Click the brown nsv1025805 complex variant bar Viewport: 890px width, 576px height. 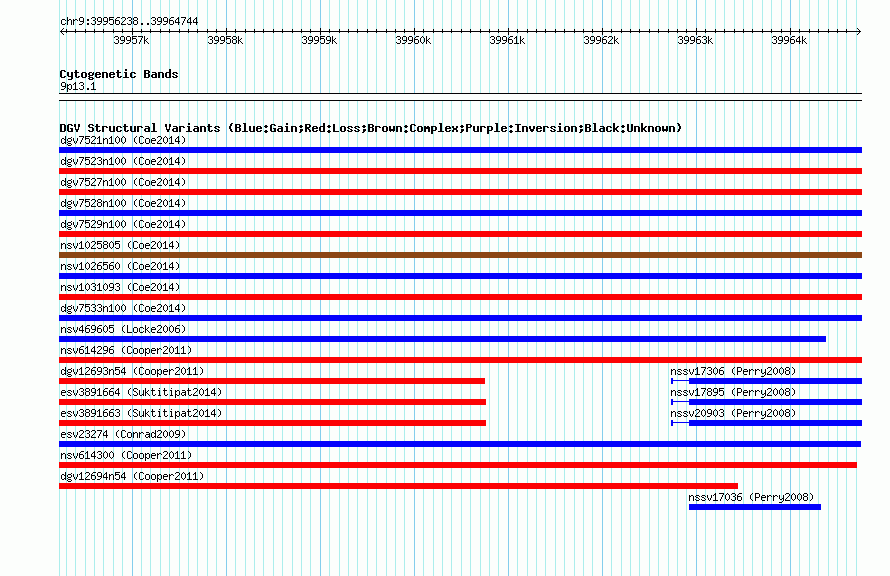coord(460,255)
